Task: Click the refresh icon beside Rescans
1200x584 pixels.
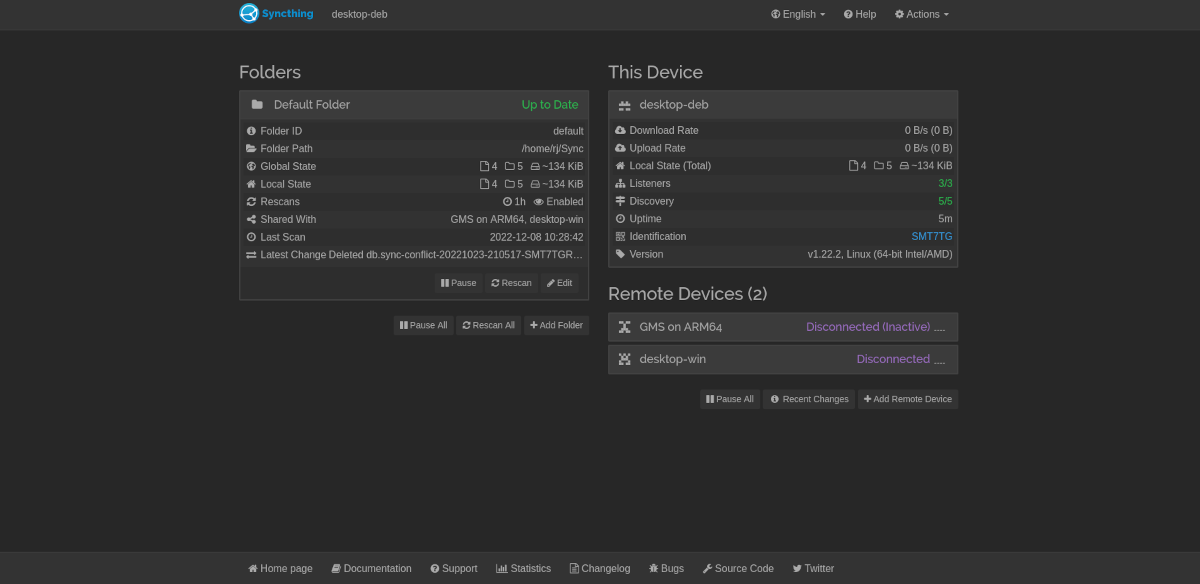Action: (252, 201)
